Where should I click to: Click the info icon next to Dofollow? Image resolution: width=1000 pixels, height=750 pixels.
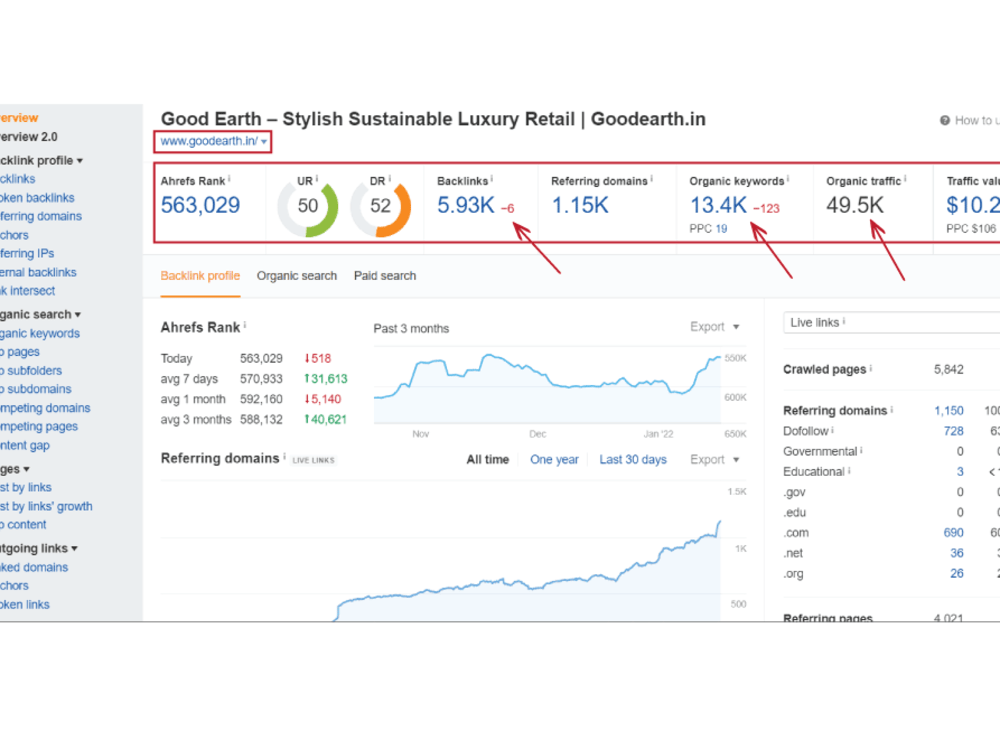click(833, 430)
